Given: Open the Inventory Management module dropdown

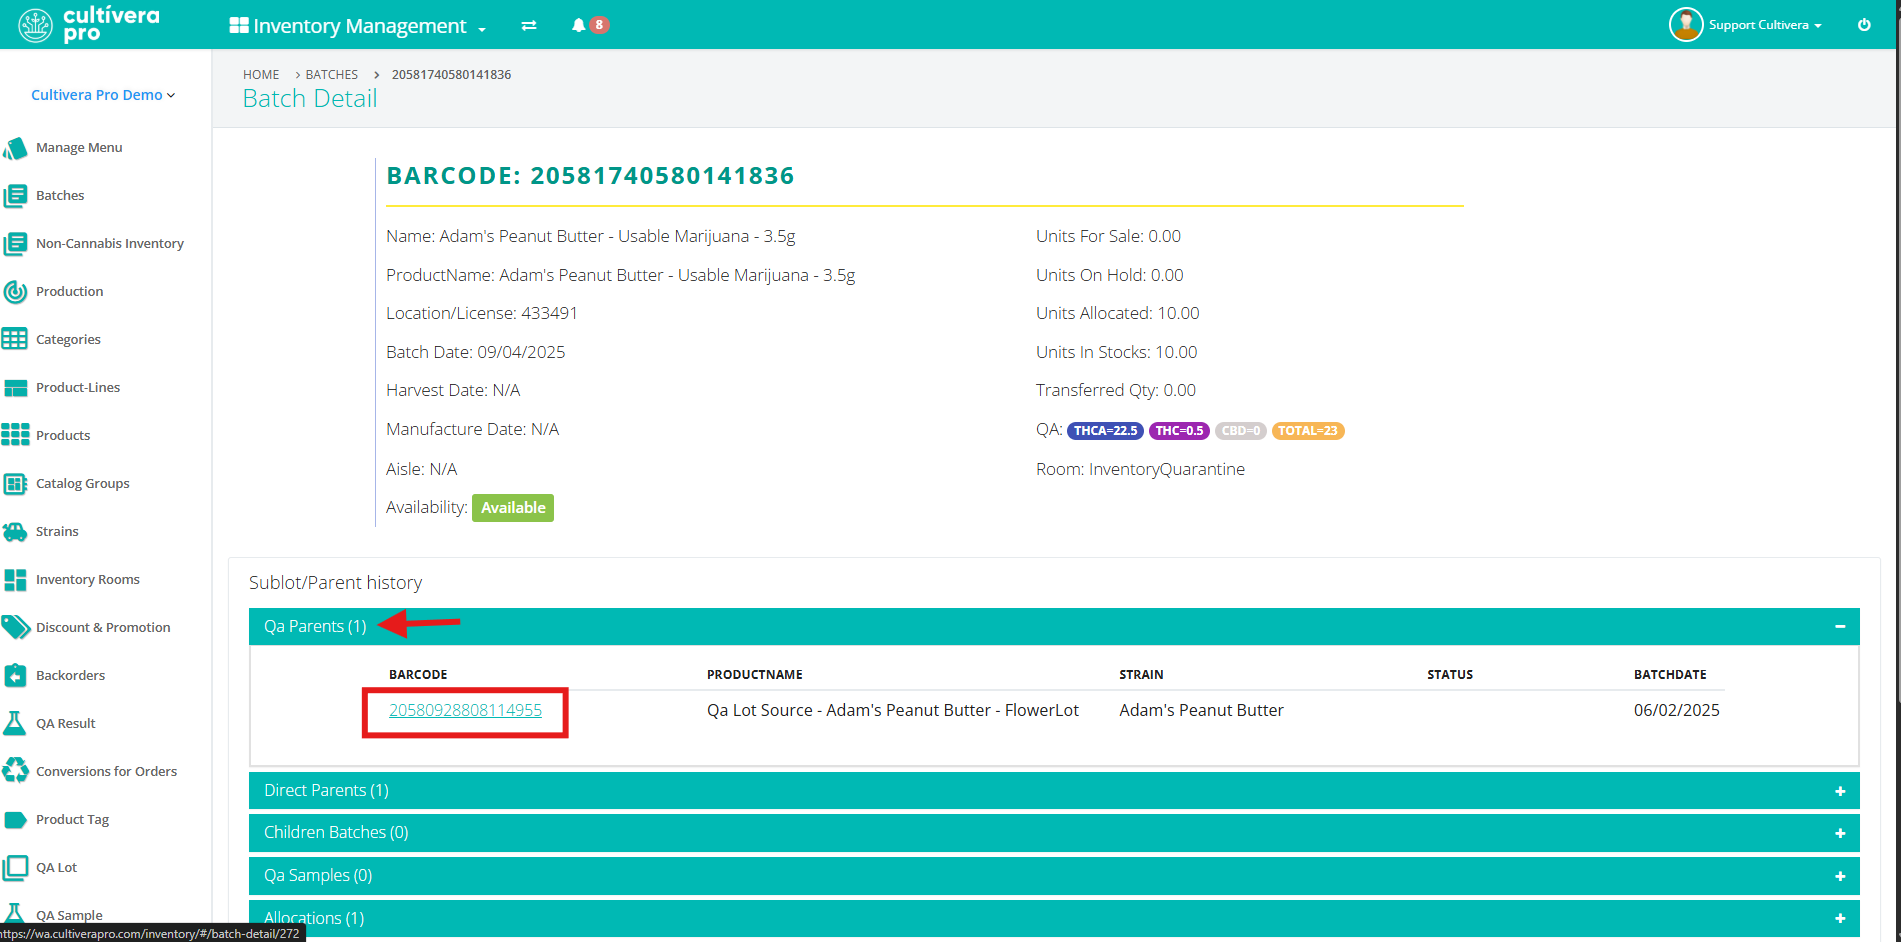Looking at the screenshot, I should coord(358,26).
